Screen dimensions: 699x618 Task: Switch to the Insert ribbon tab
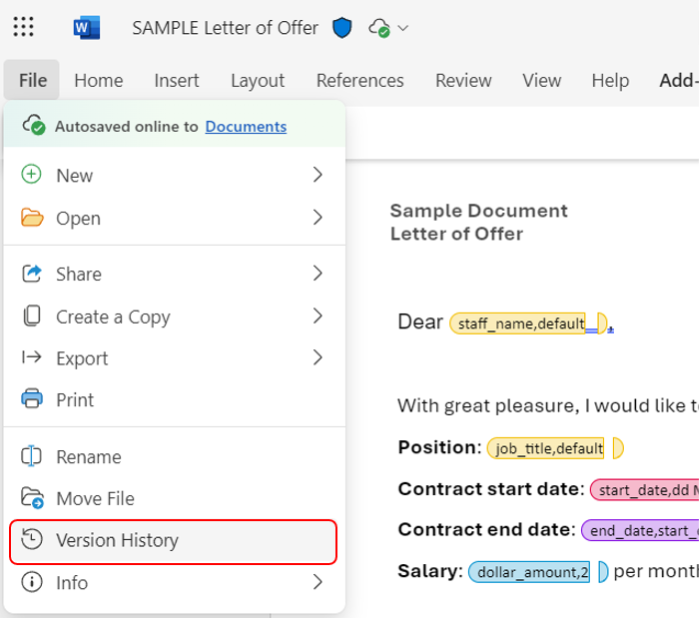click(x=176, y=81)
